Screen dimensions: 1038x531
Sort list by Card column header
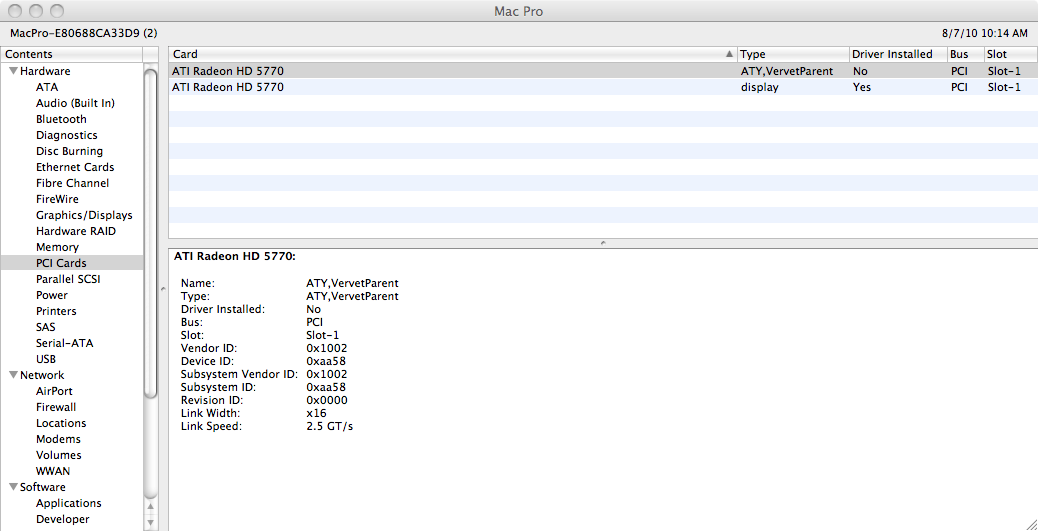[453, 54]
